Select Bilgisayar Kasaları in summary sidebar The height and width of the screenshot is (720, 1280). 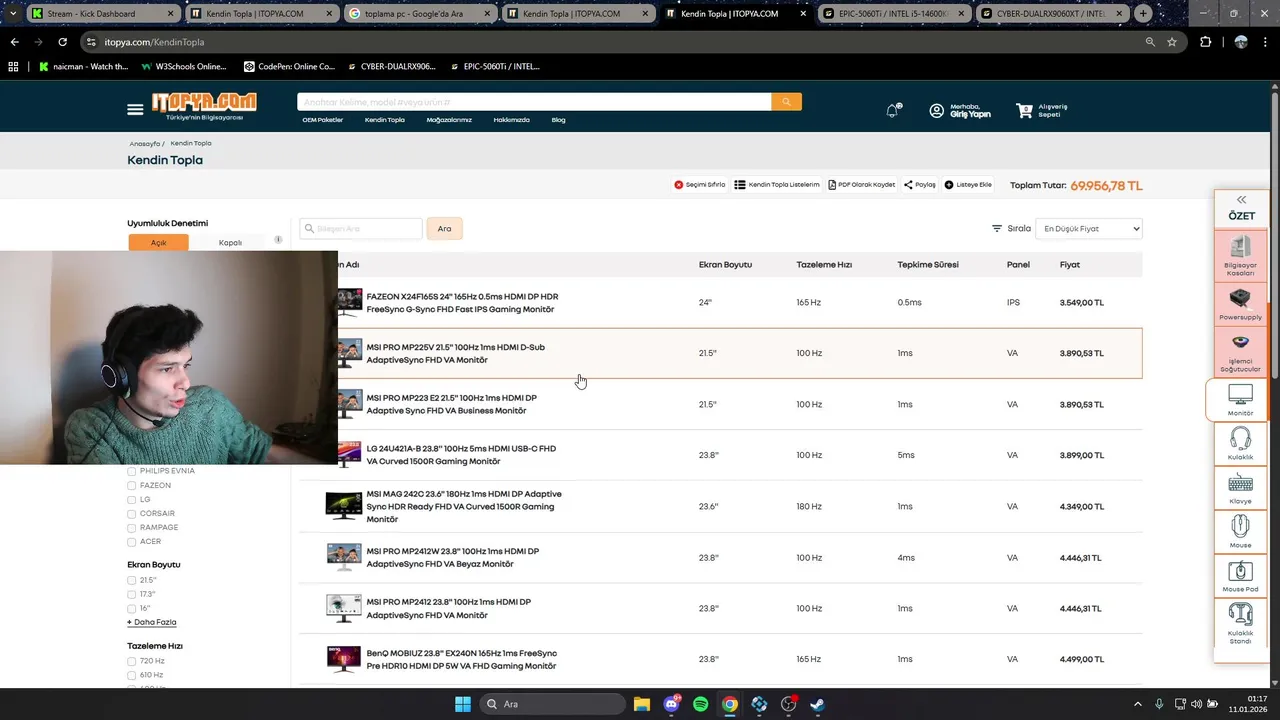[x=1240, y=255]
